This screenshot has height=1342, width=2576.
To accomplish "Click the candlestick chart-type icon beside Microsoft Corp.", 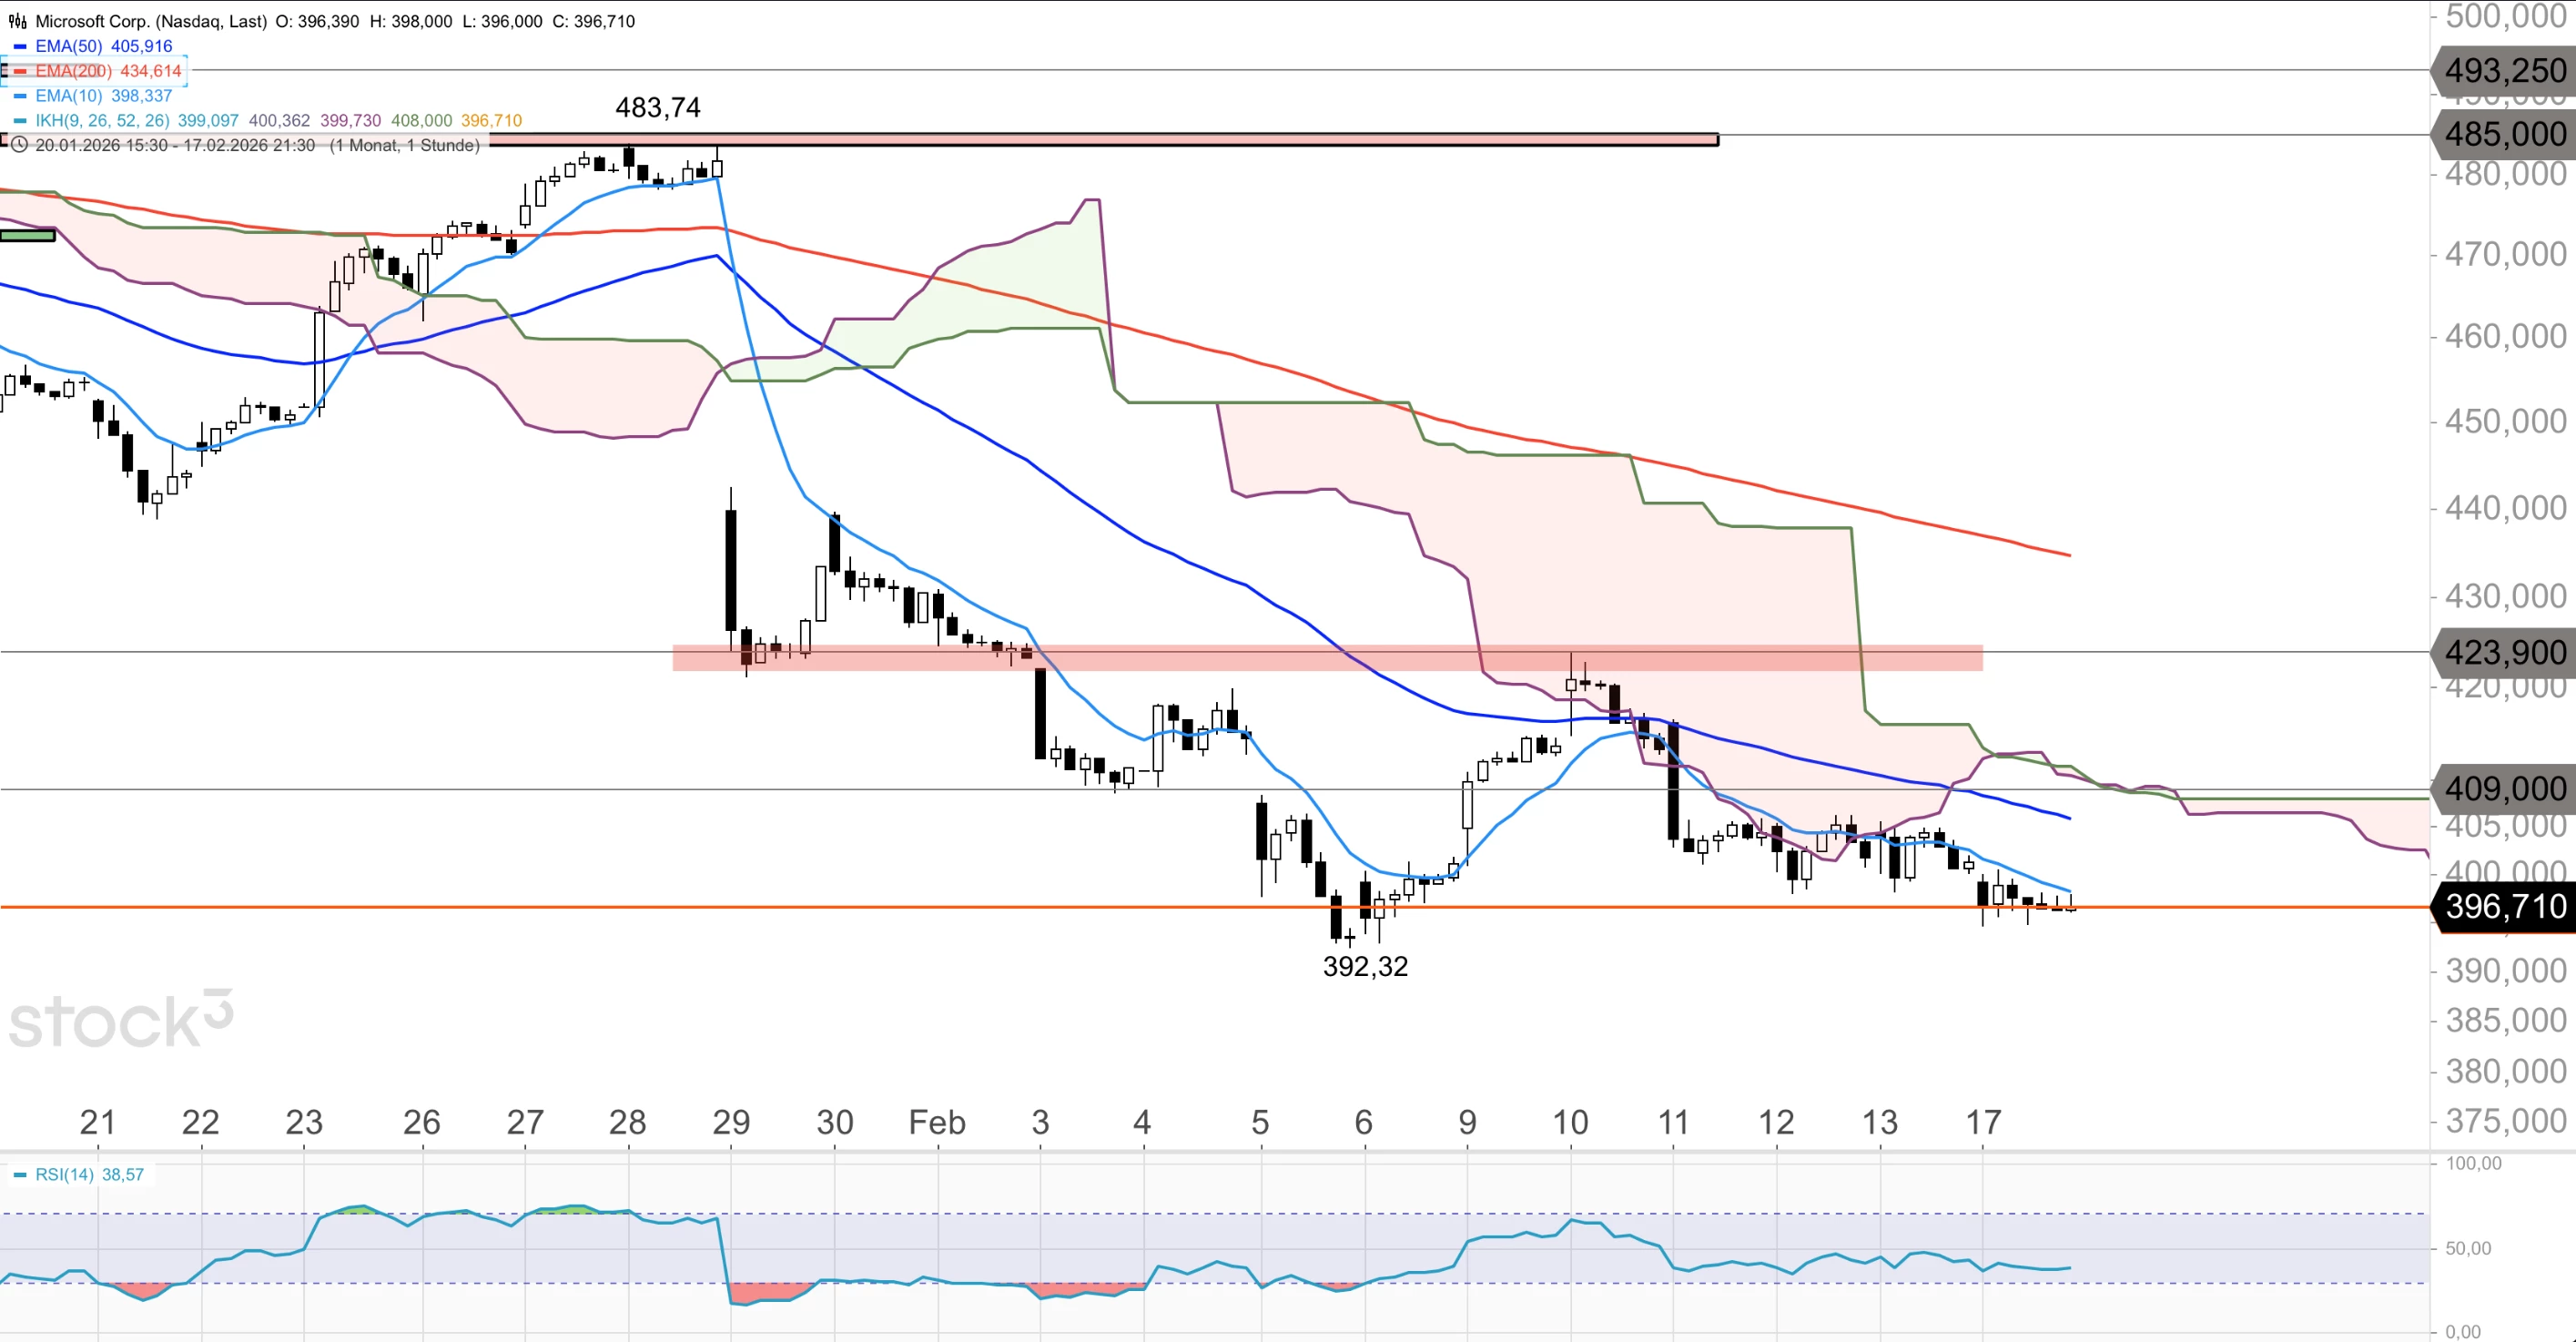I will click(17, 21).
